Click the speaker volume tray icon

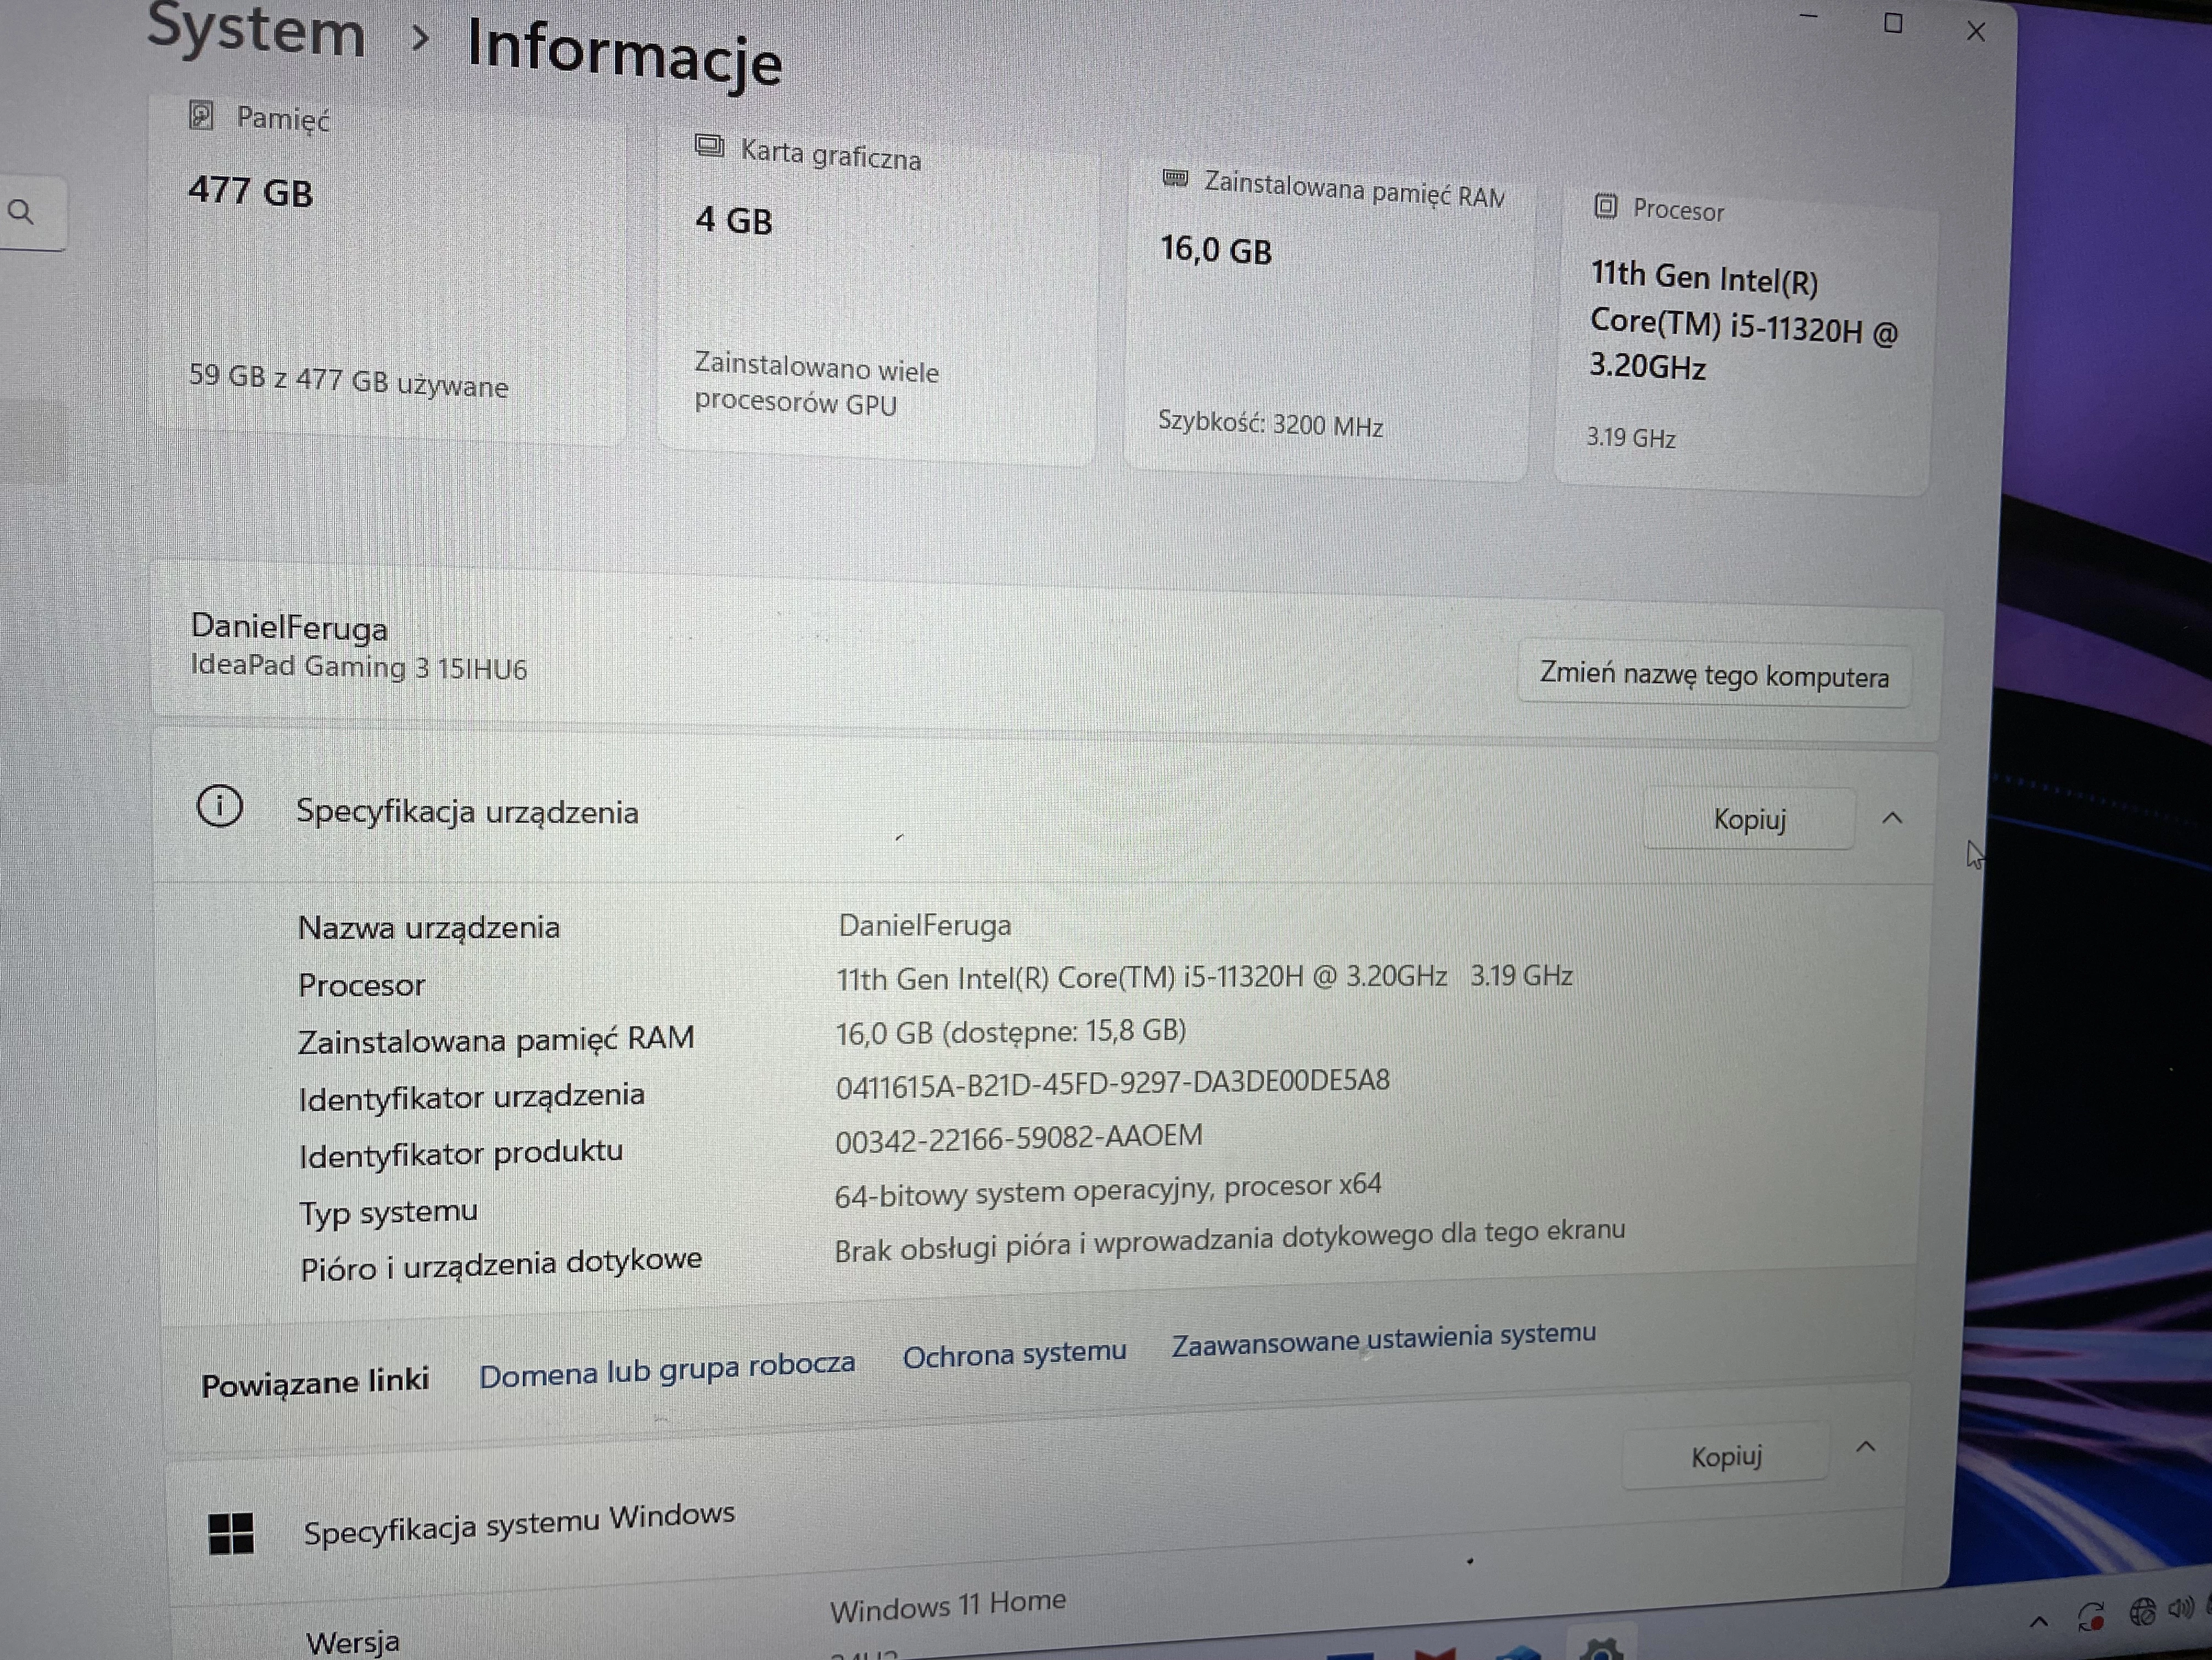pos(2180,1608)
